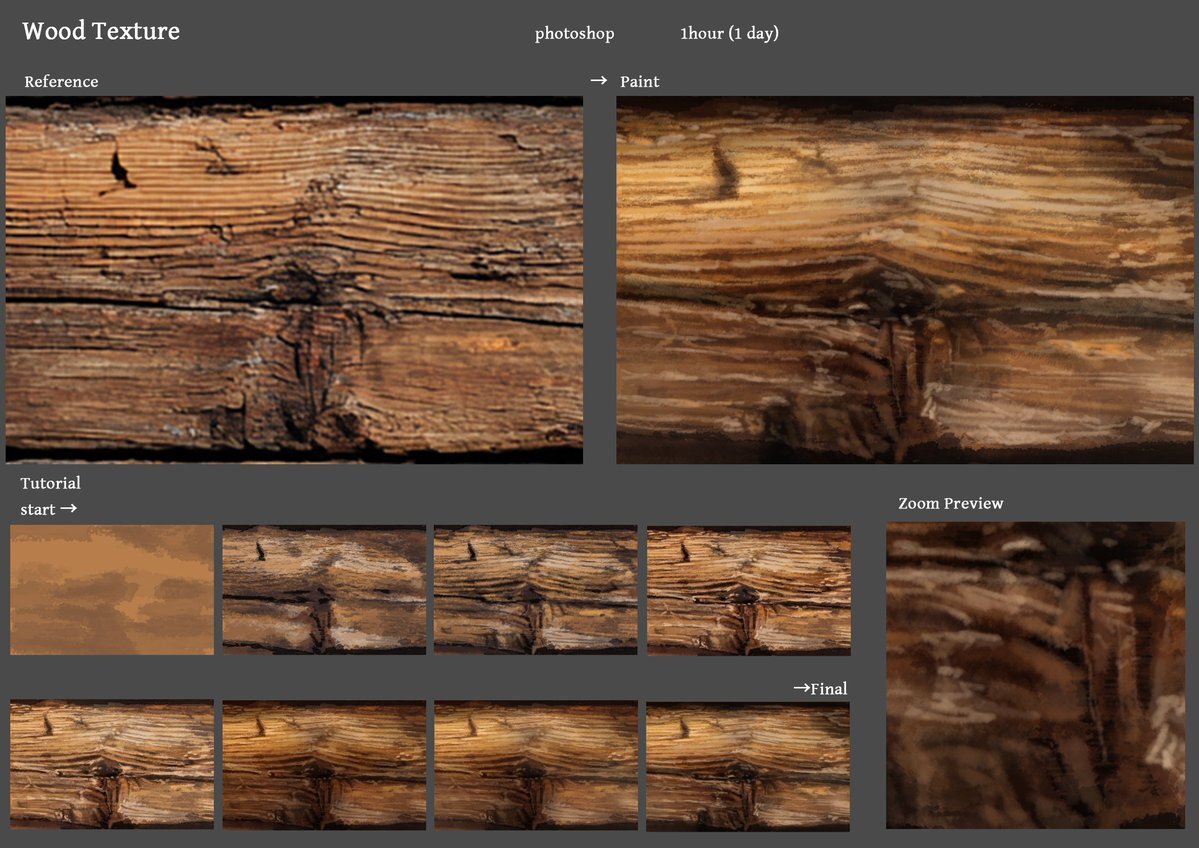
Task: Click the Reference heading label
Action: [x=61, y=82]
